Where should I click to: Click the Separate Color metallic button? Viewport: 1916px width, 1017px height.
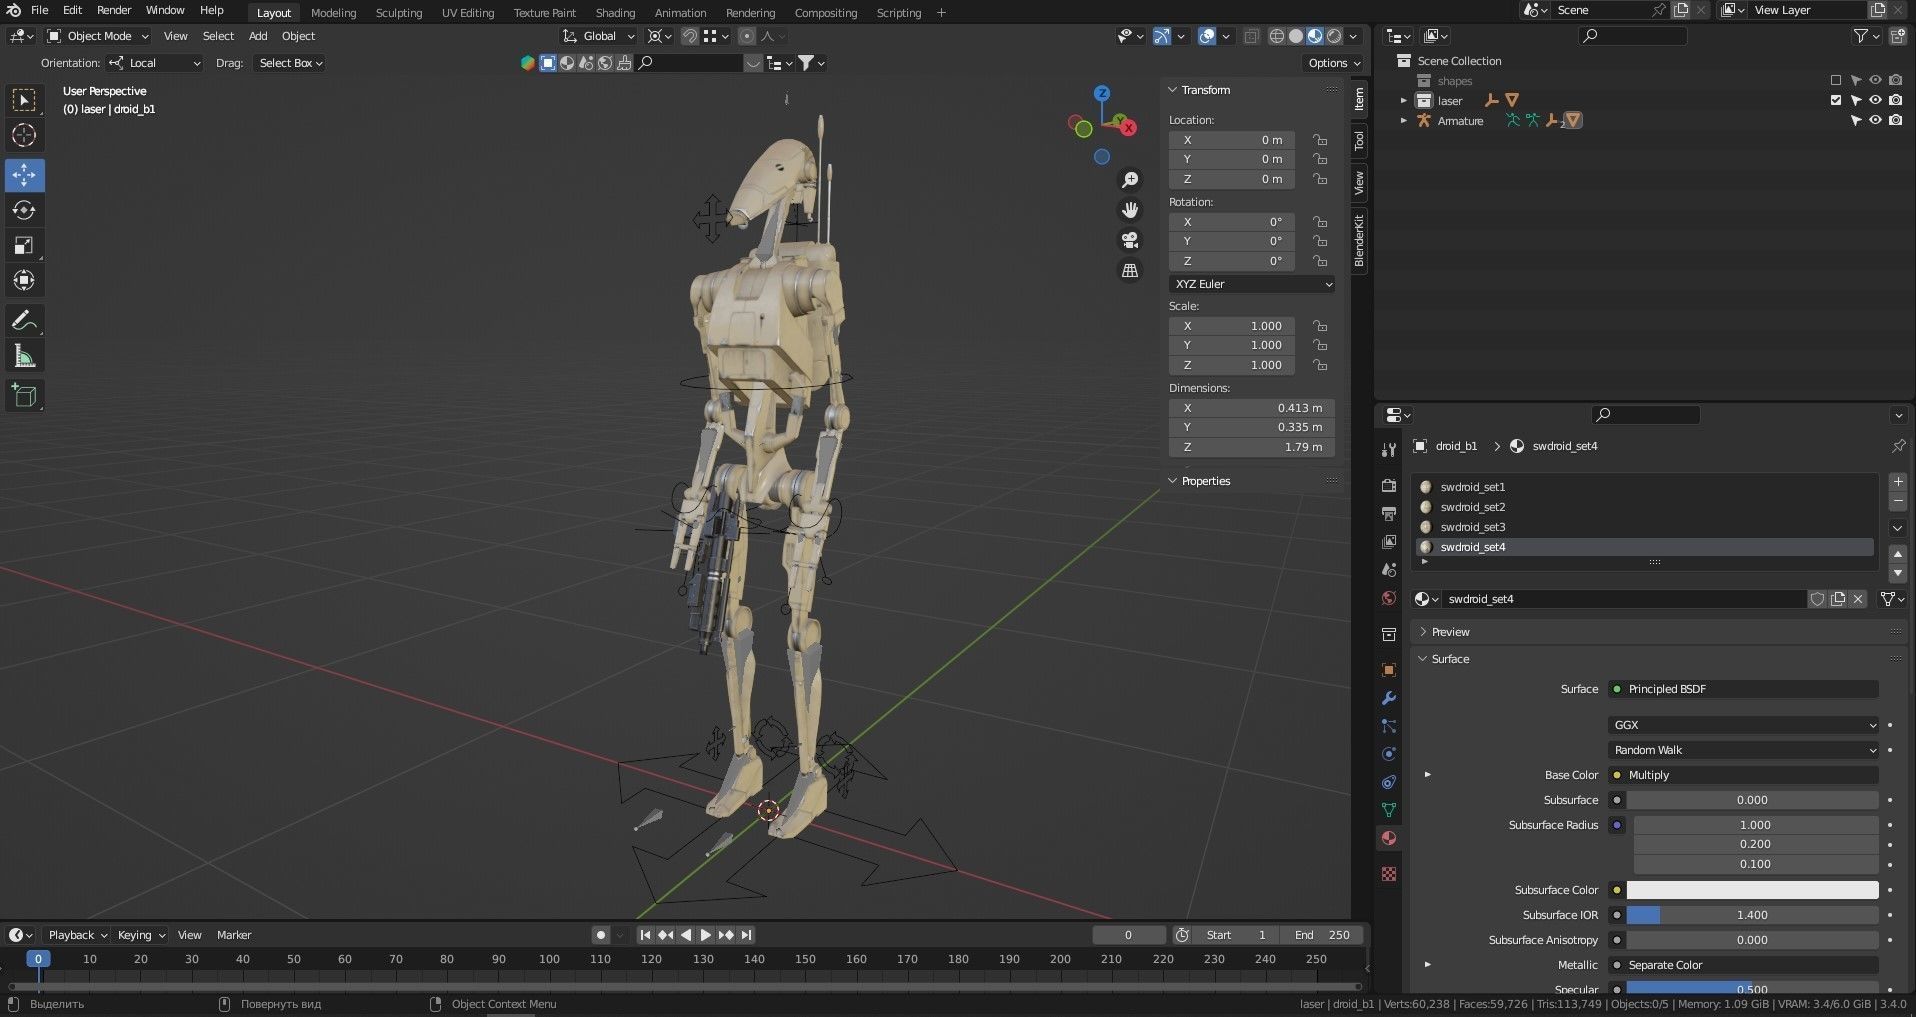click(1745, 965)
